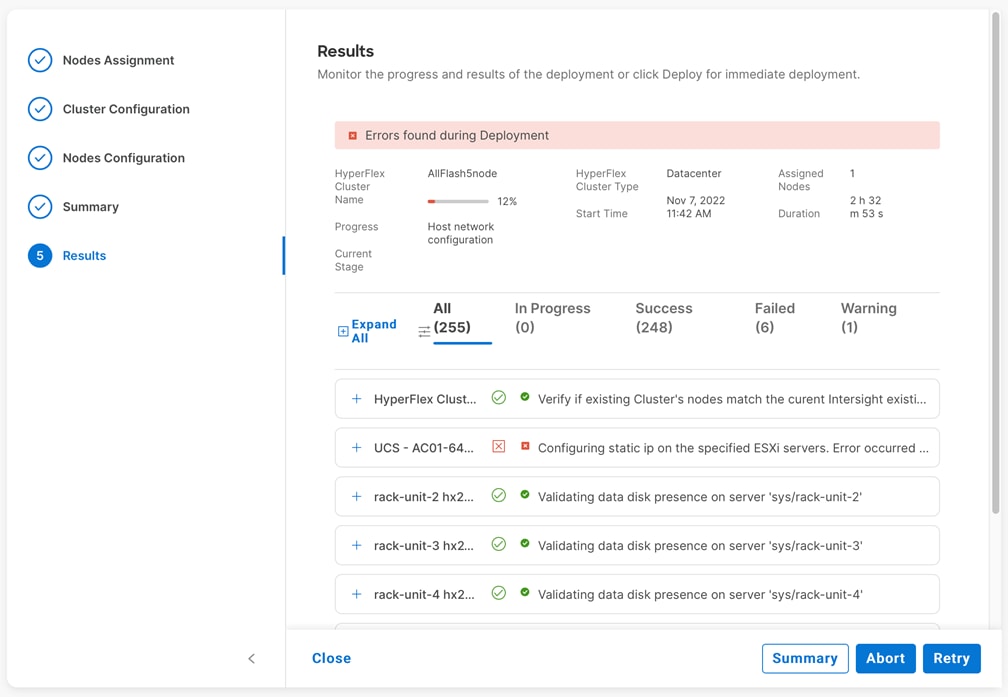Image resolution: width=1008 pixels, height=697 pixels.
Task: Click the Nodes Assignment step checkmark icon
Action: [40, 60]
